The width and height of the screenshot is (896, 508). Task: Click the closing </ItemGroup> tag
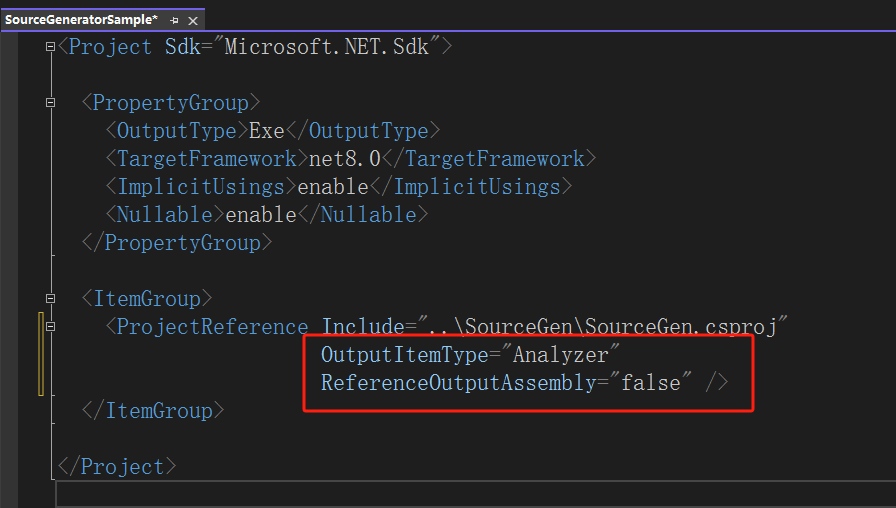[x=153, y=411]
